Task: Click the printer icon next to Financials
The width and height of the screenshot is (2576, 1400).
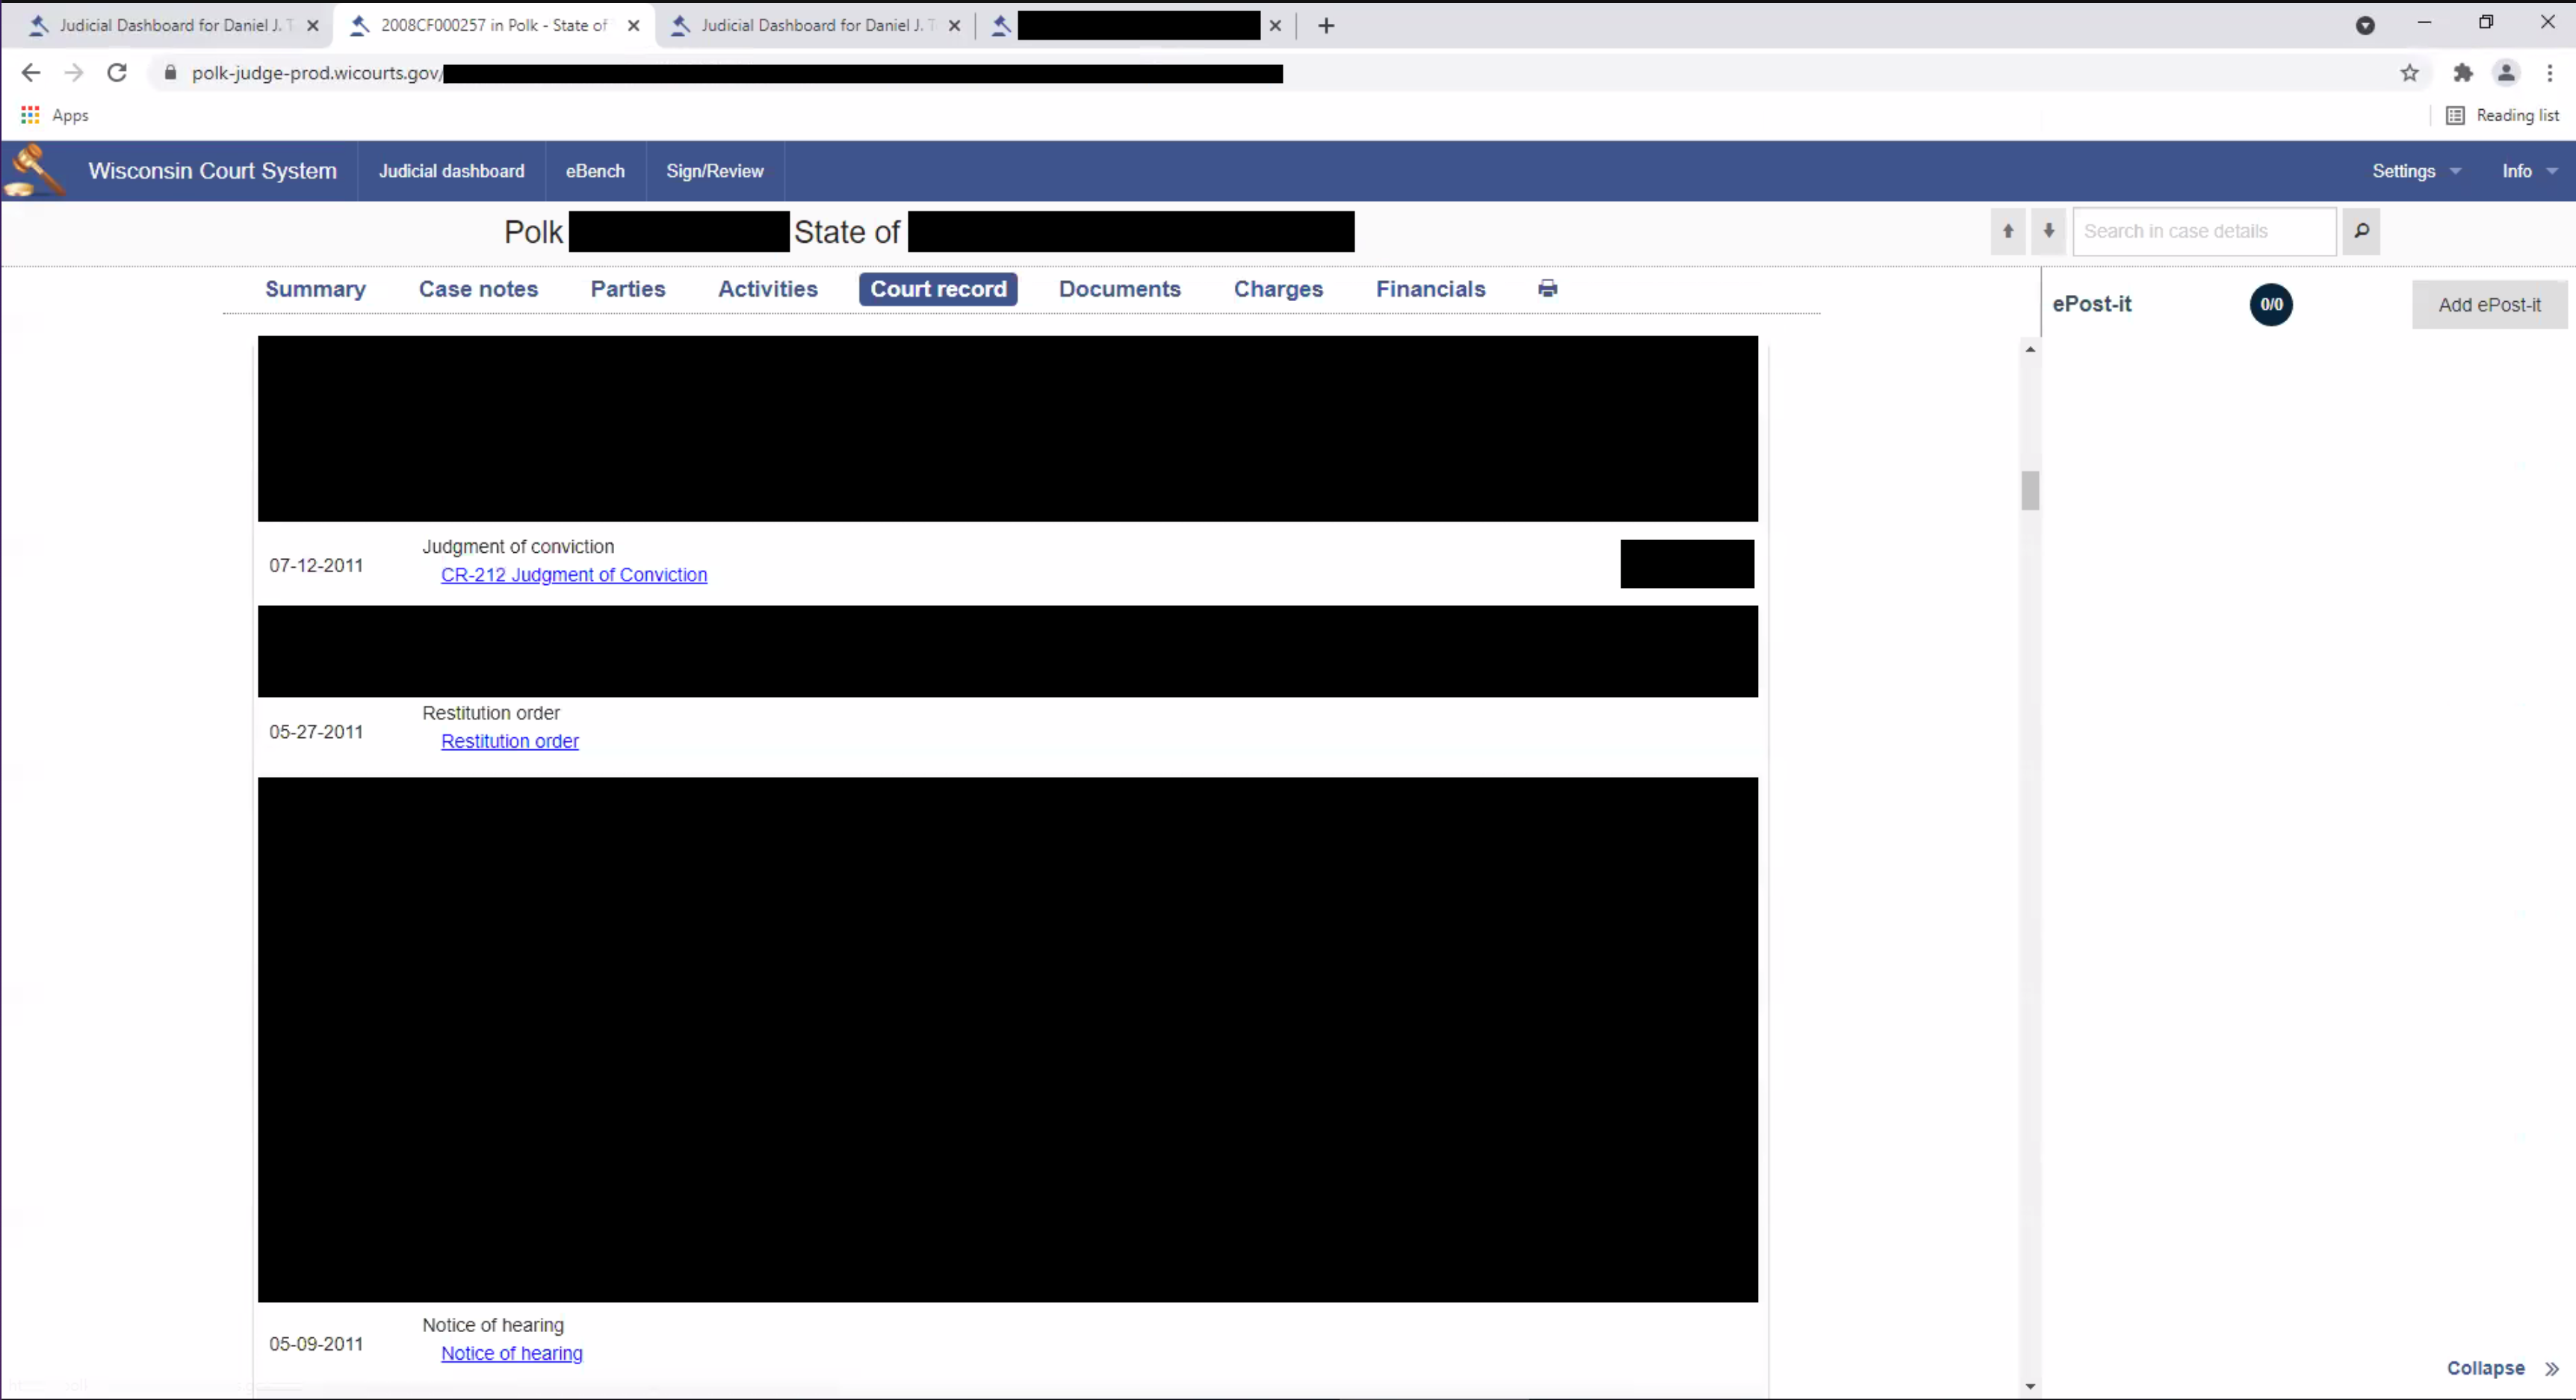Action: click(1547, 289)
